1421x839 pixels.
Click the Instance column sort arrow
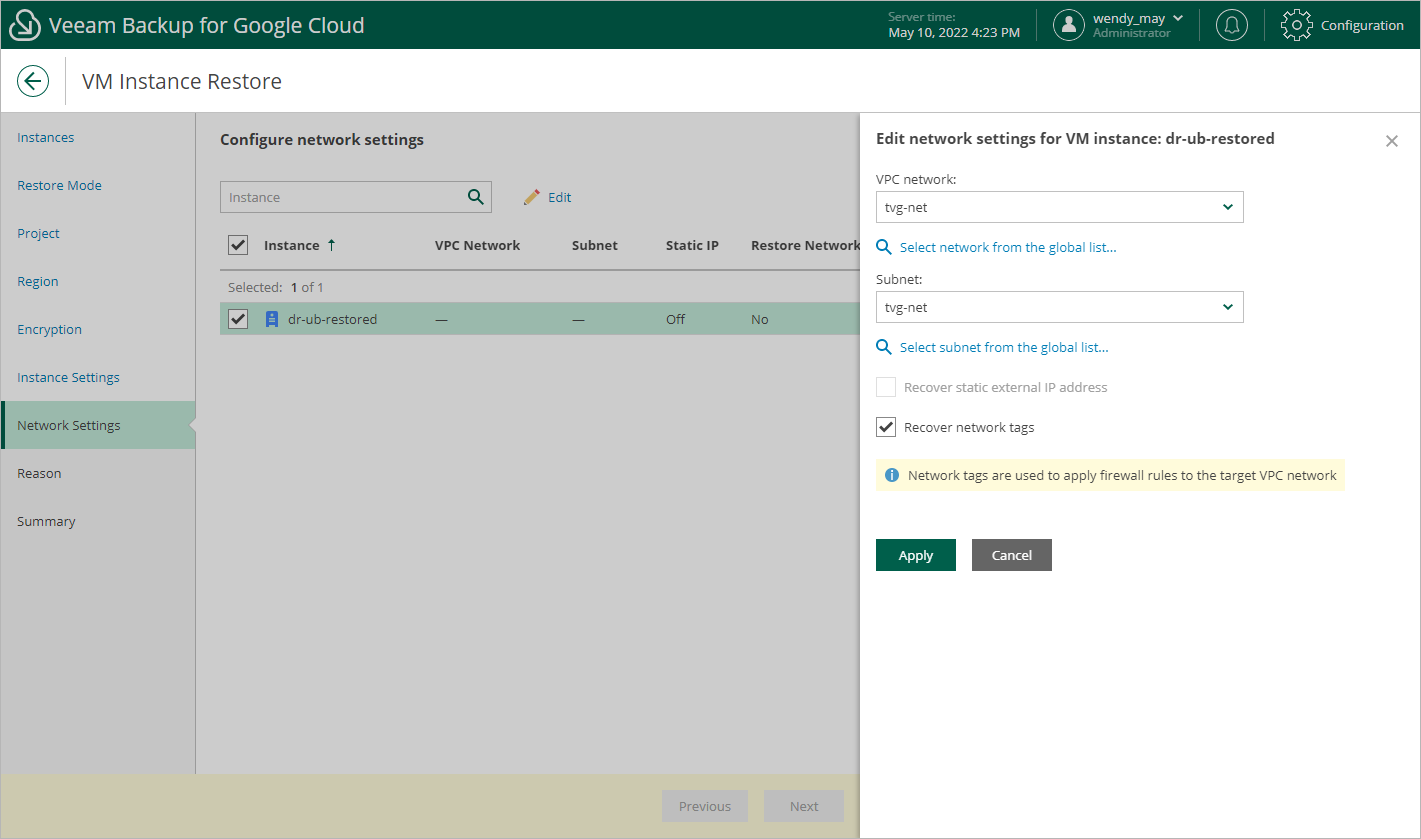point(331,245)
